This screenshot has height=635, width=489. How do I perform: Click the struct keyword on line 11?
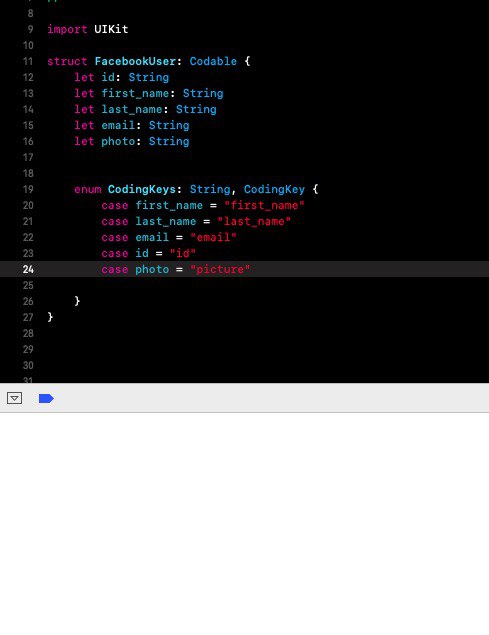click(67, 61)
